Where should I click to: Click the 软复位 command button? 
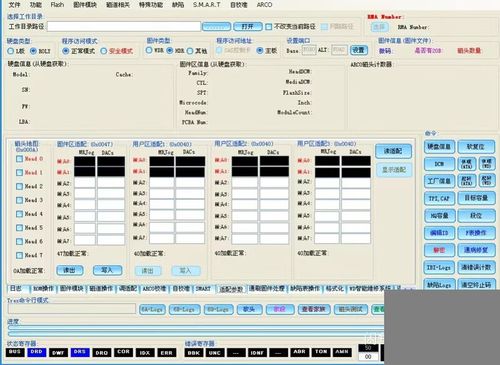point(476,147)
